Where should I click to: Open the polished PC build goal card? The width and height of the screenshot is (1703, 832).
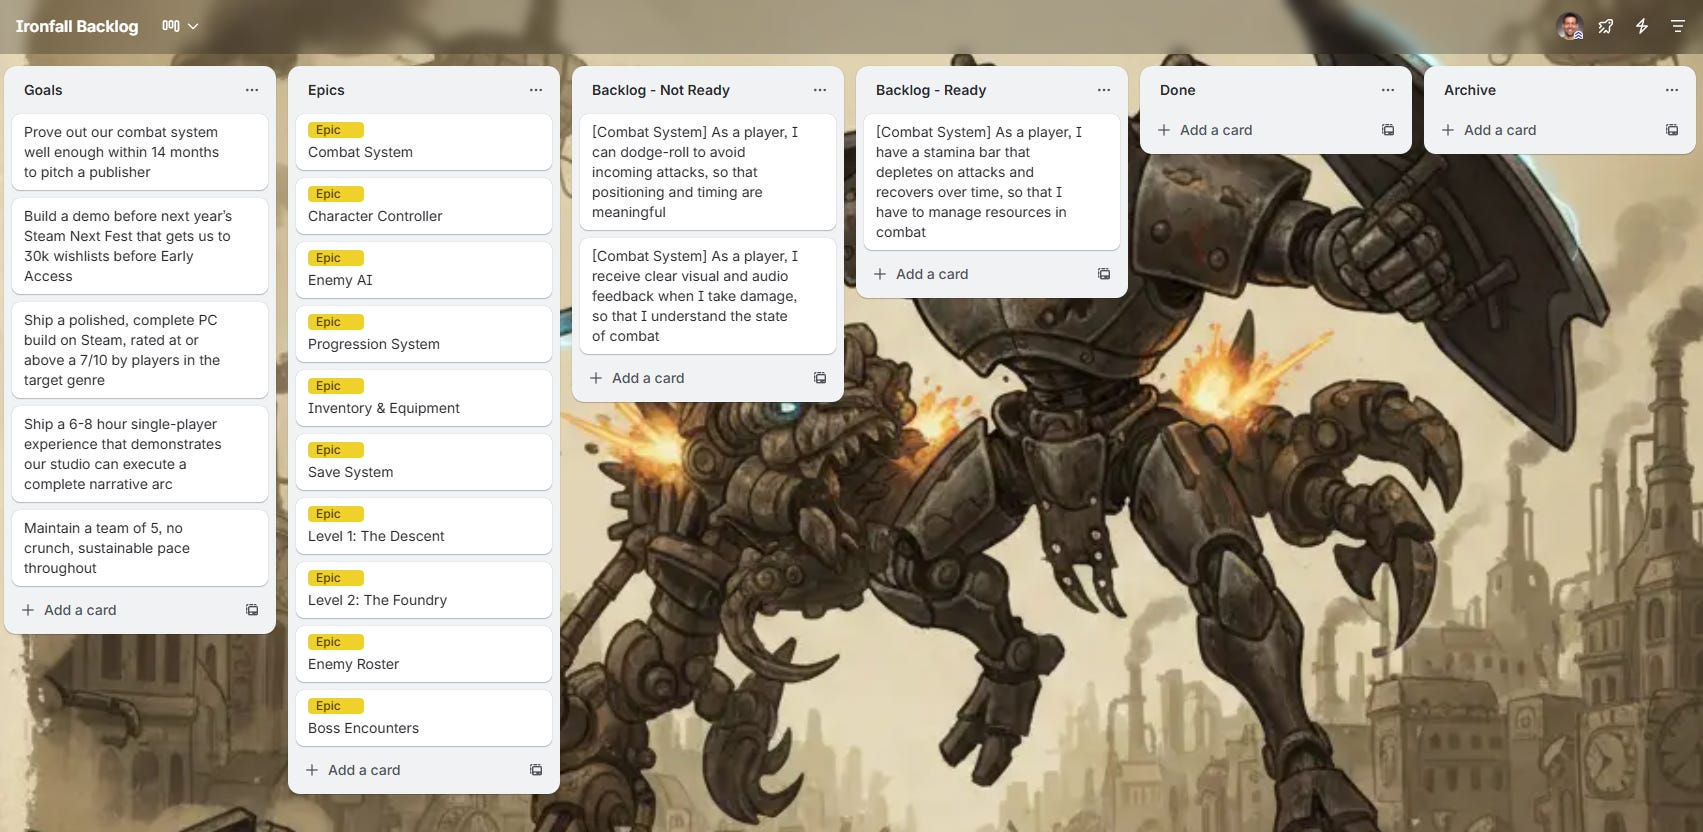tap(140, 350)
